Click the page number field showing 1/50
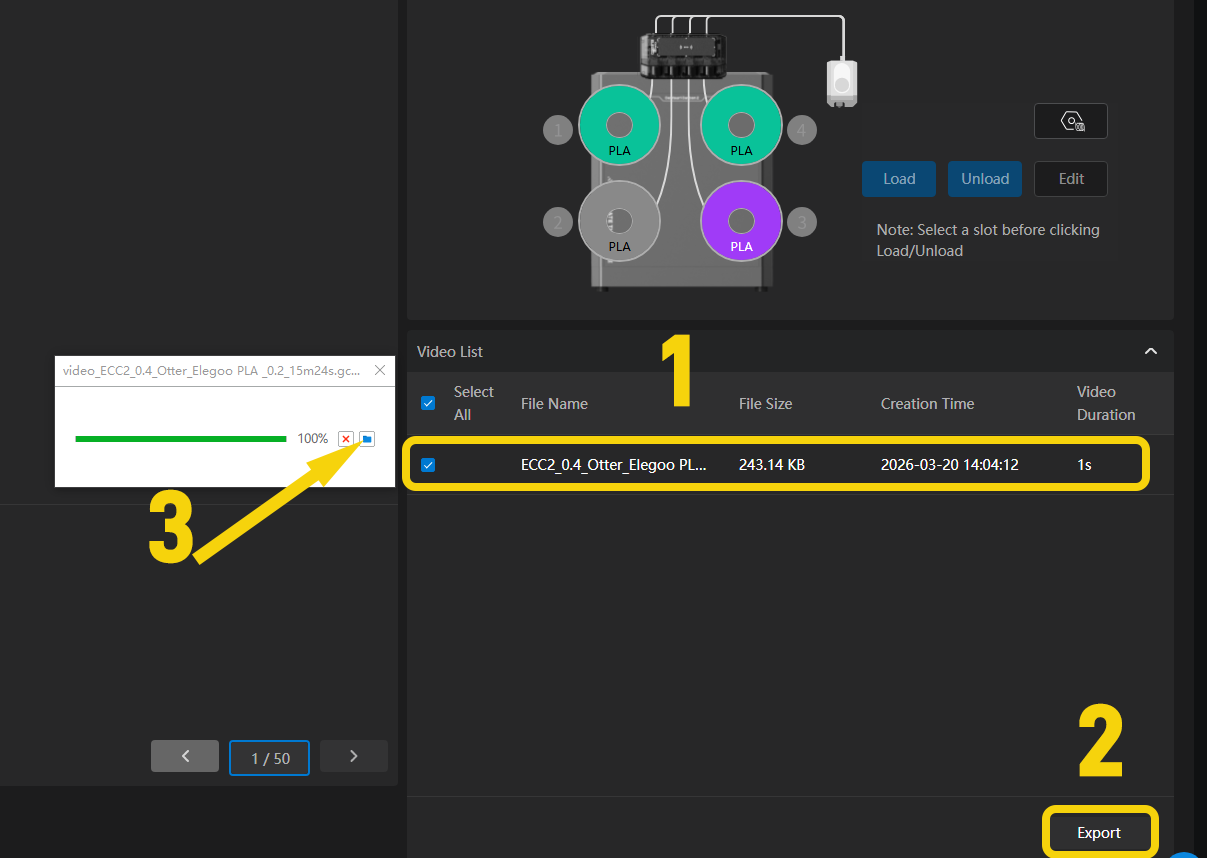Image resolution: width=1207 pixels, height=858 pixels. click(x=269, y=757)
